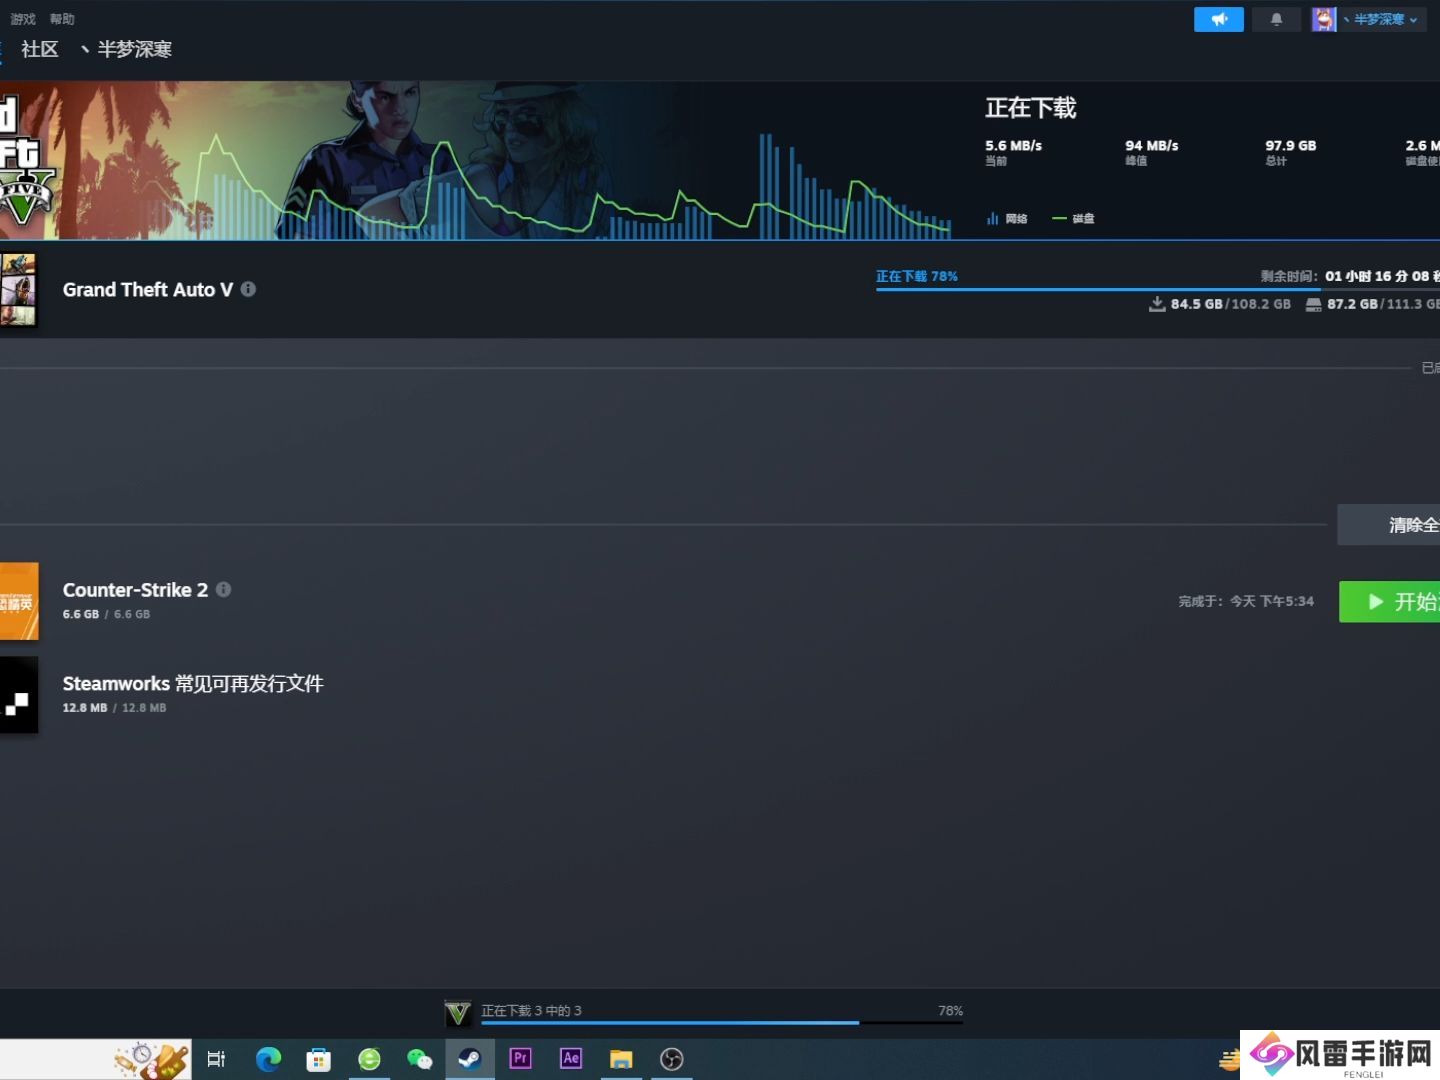Open Steam announcements via megaphone icon
The height and width of the screenshot is (1080, 1440).
1218,19
